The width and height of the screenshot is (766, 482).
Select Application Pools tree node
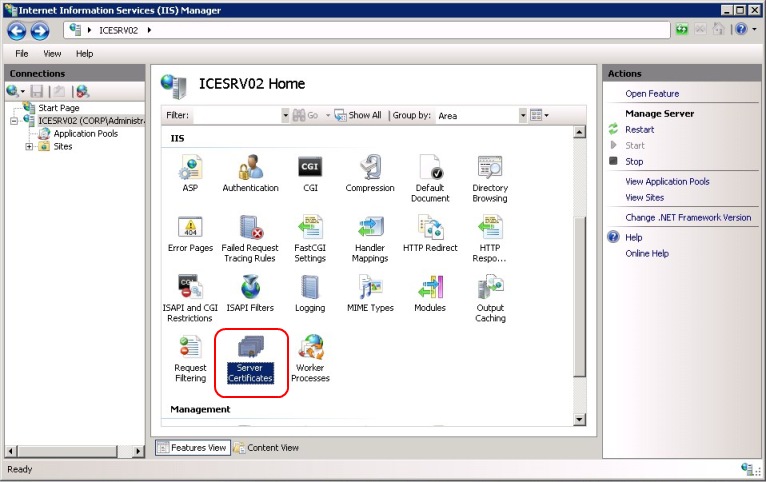(x=85, y=134)
